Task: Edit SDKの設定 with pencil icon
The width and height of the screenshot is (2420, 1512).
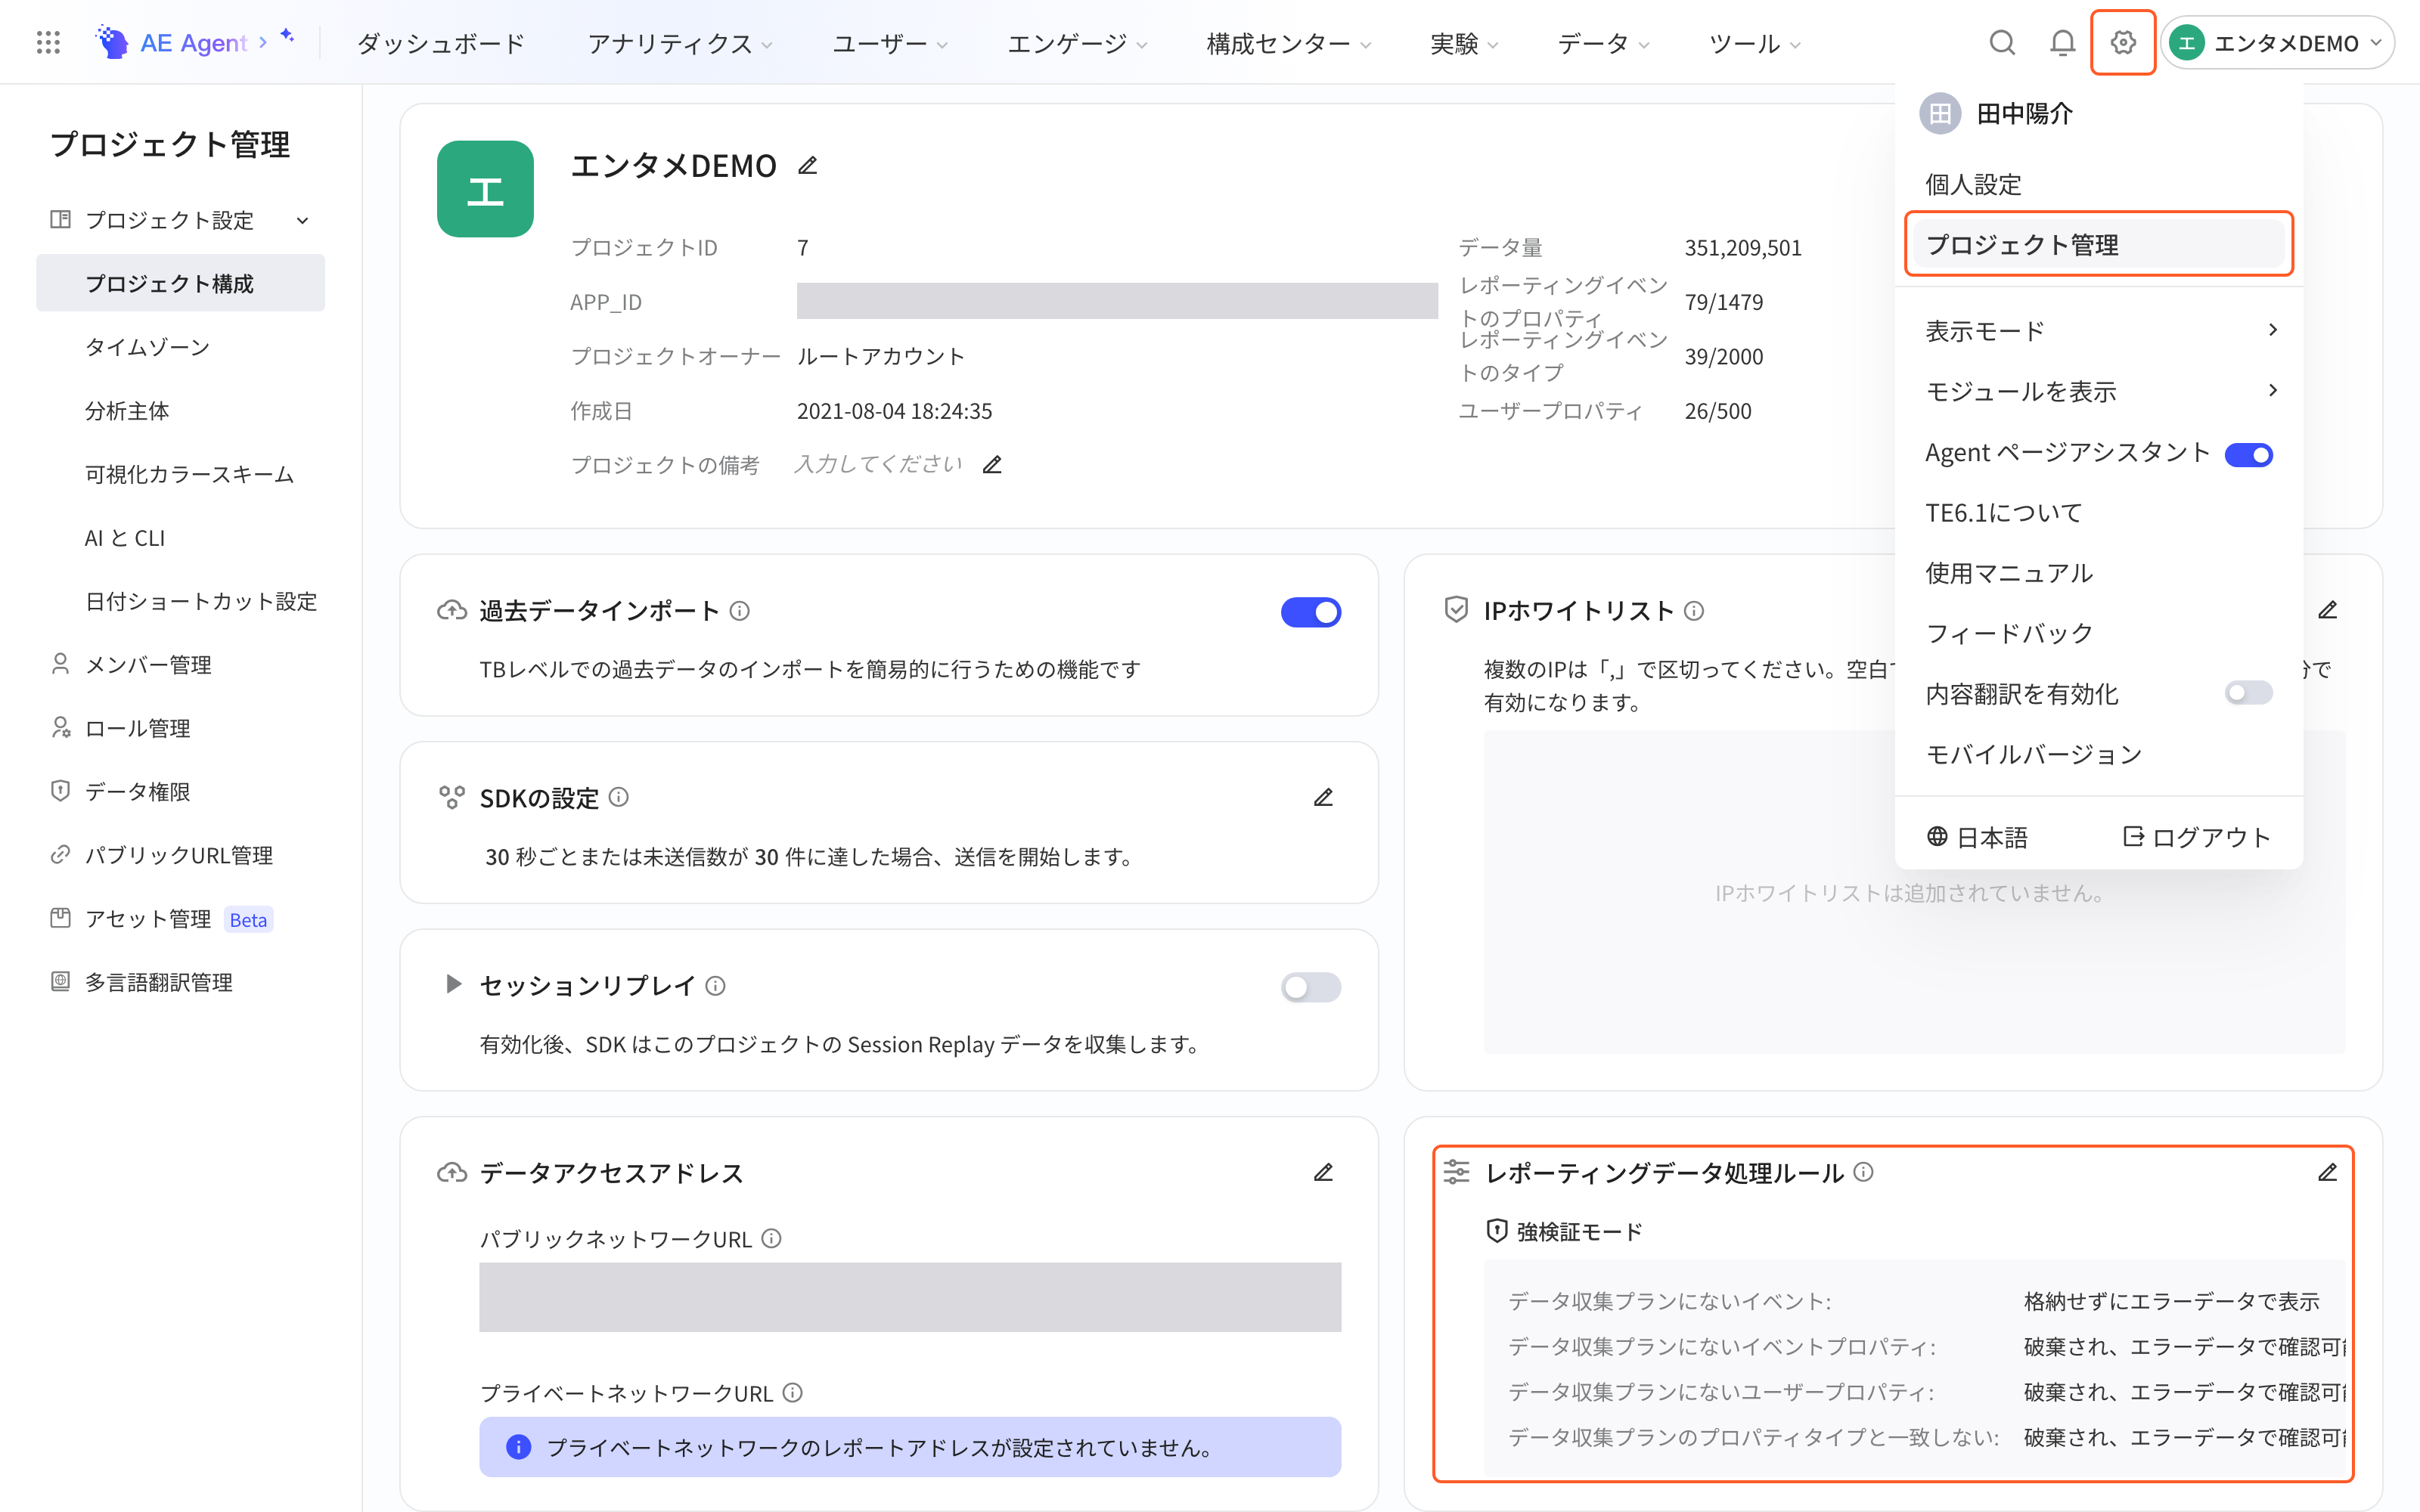Action: click(1323, 797)
